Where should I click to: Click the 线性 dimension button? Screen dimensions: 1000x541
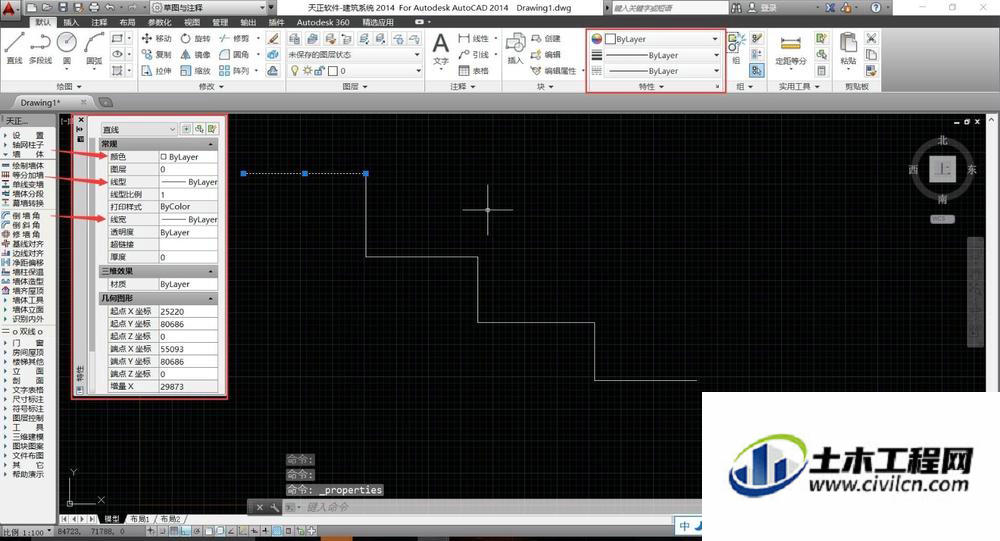click(x=473, y=38)
